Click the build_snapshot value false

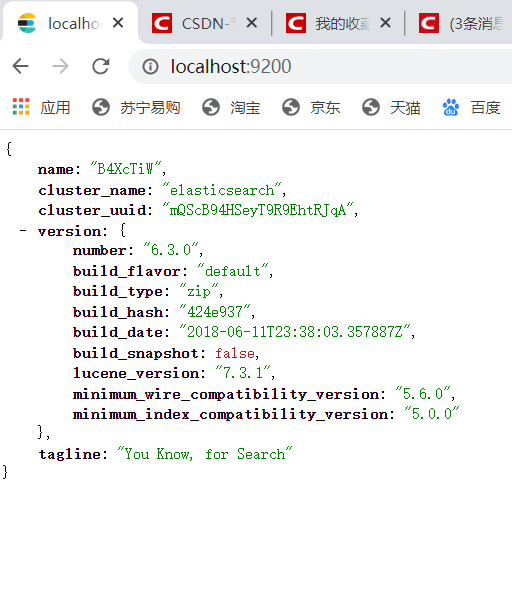[235, 353]
